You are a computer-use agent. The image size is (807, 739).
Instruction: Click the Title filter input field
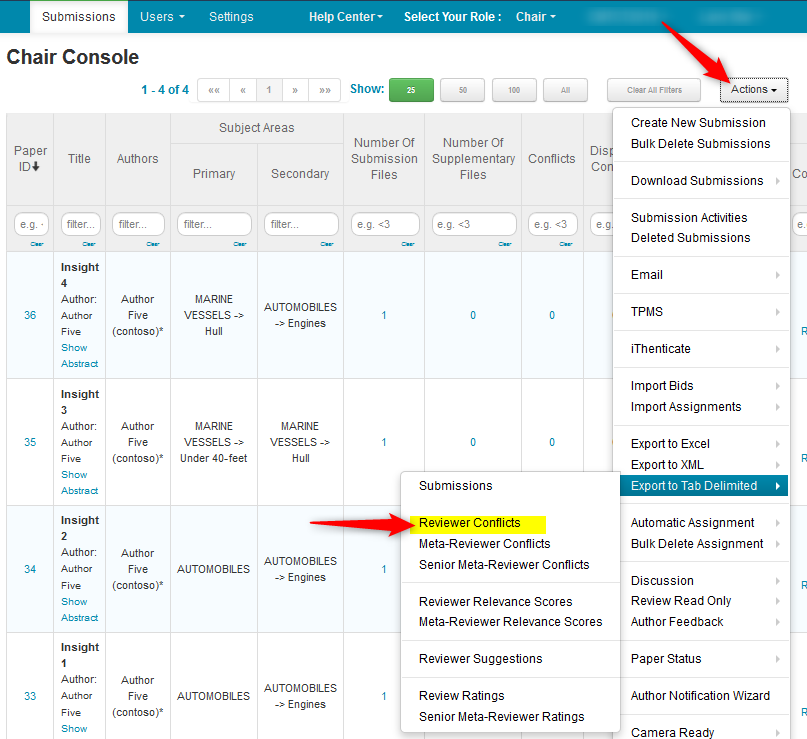[x=80, y=224]
